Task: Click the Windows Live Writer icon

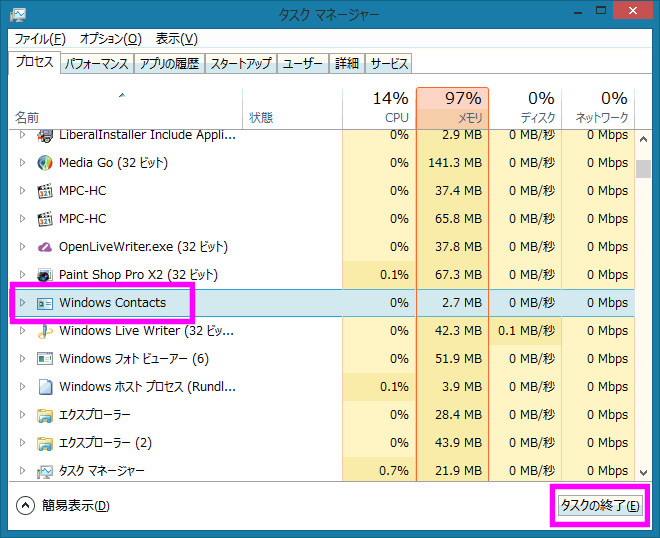Action: coord(45,330)
